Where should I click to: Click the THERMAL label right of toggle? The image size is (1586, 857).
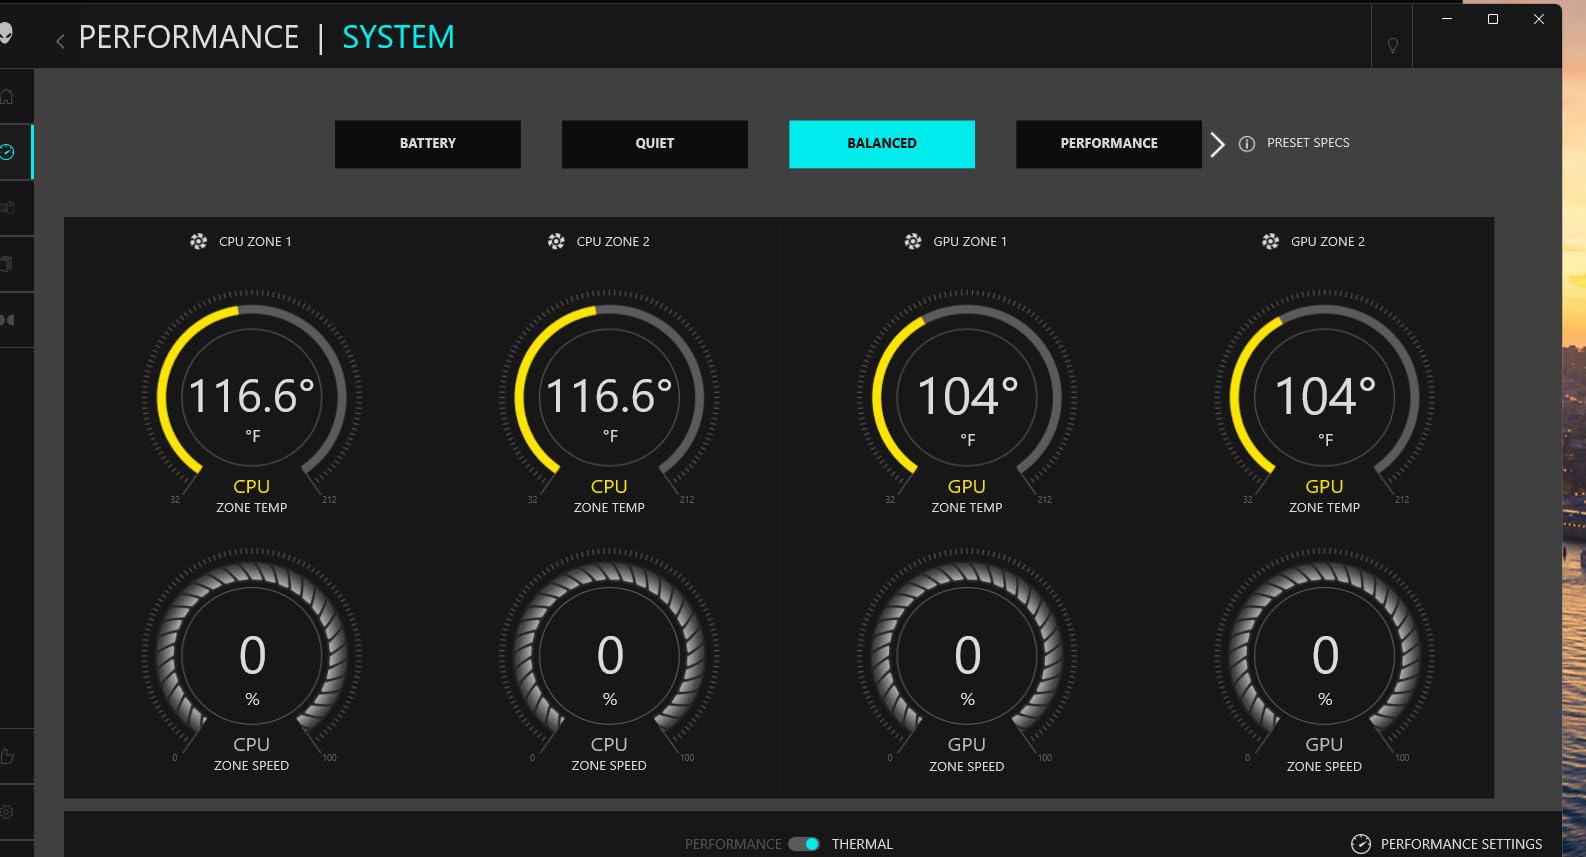[x=862, y=844]
